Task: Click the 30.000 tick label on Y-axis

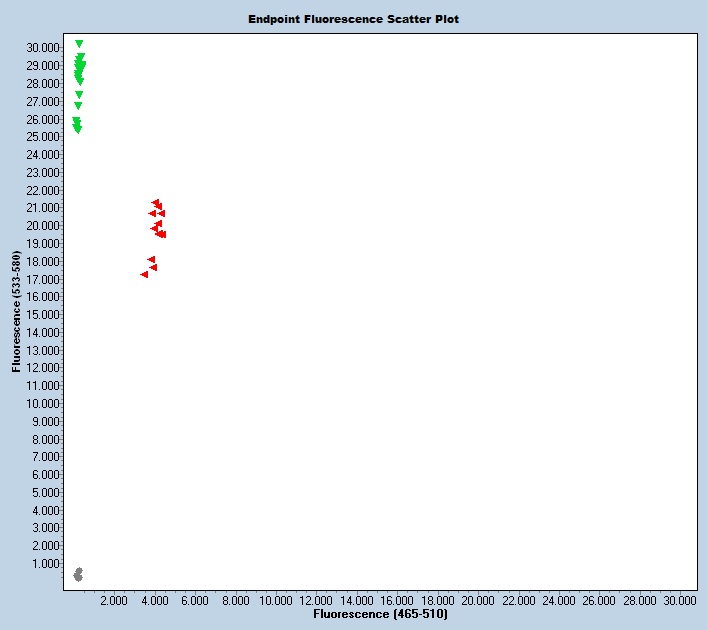Action: [44, 47]
